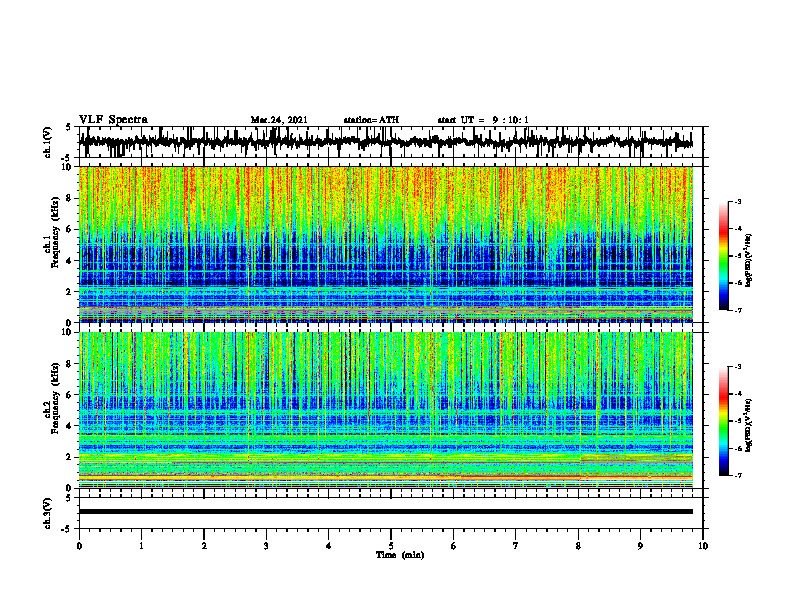
Task: Click the ch.2 spectrogram color scale bar
Action: pos(723,421)
